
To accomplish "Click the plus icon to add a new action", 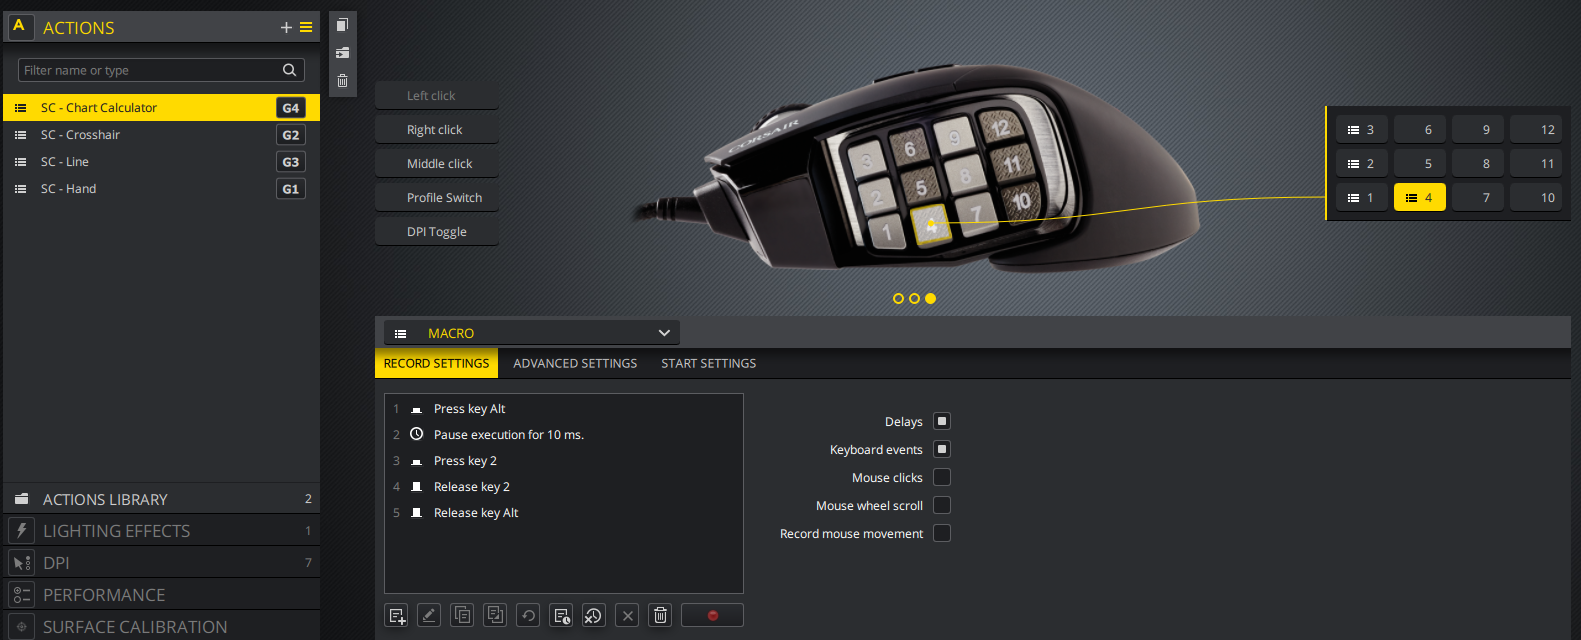I will pyautogui.click(x=286, y=28).
